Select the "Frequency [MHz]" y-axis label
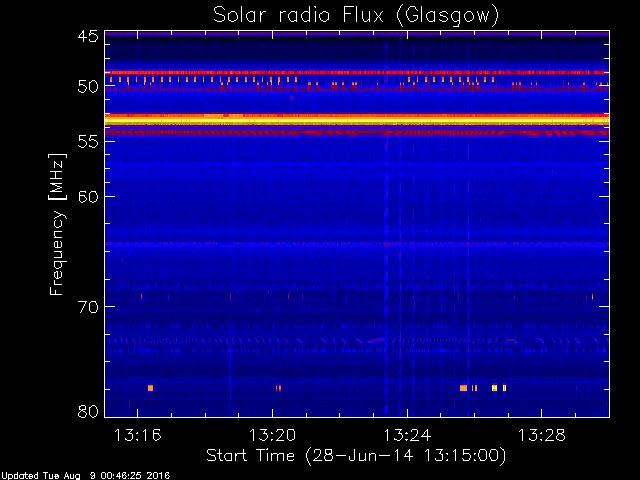The image size is (640, 480). pos(58,224)
